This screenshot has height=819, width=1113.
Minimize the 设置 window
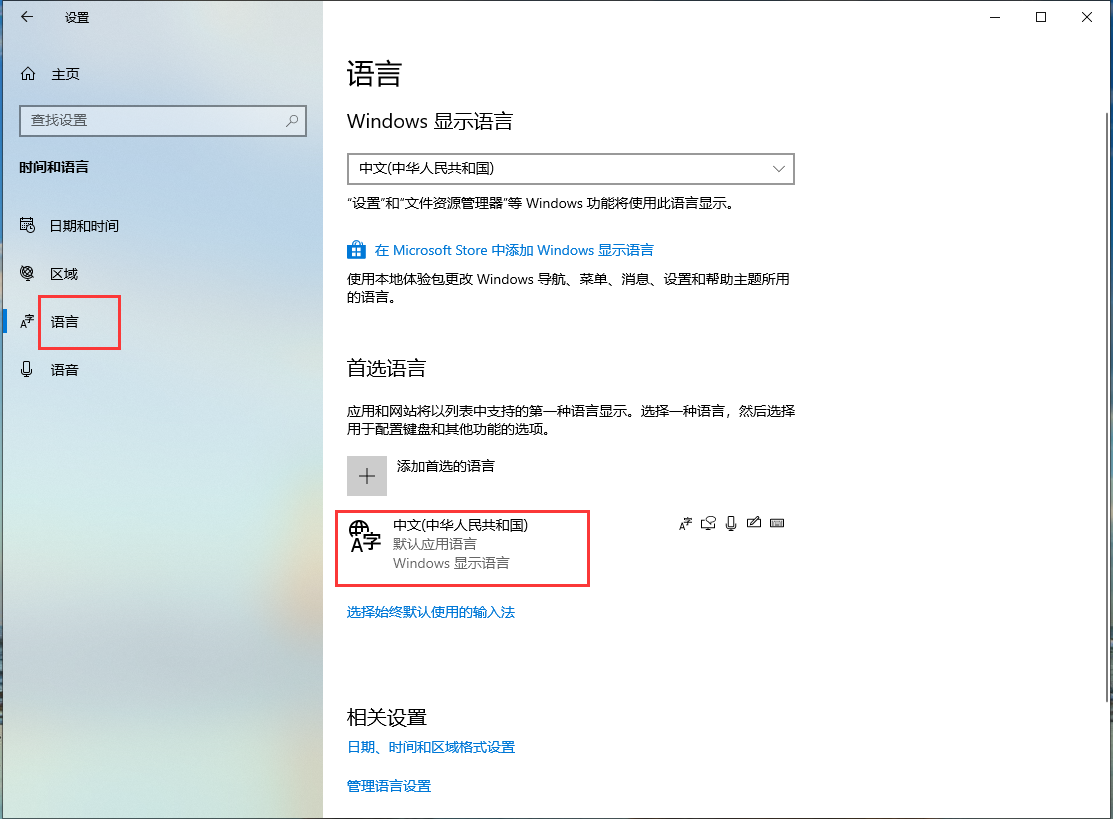tap(995, 17)
